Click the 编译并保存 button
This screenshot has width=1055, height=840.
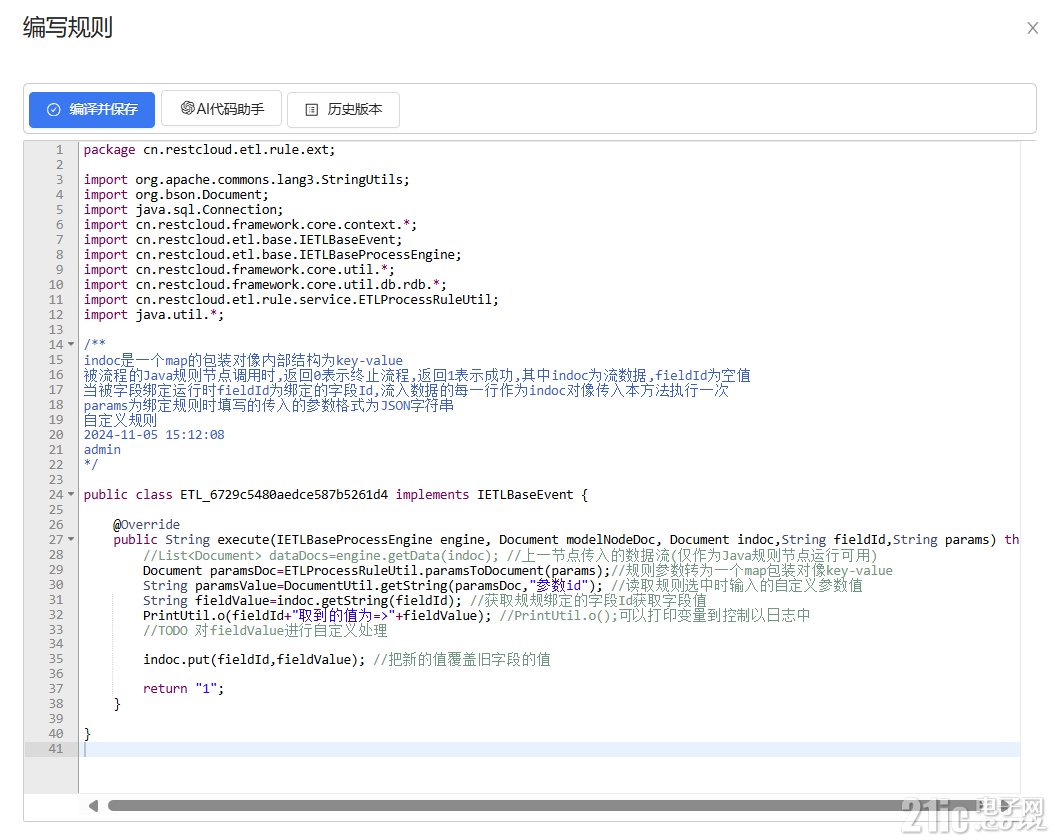(92, 110)
